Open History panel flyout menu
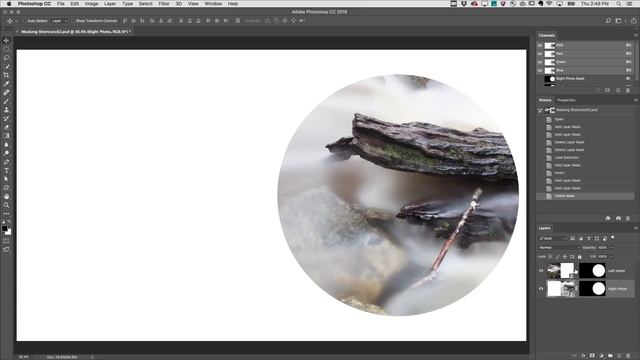The image size is (640, 360). (636, 100)
